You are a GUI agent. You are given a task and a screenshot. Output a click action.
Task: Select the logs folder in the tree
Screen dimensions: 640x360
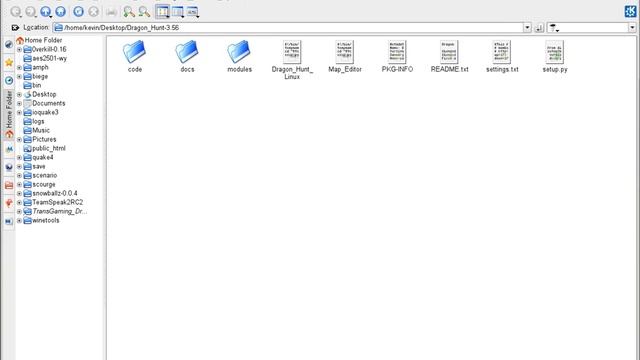click(x=34, y=121)
